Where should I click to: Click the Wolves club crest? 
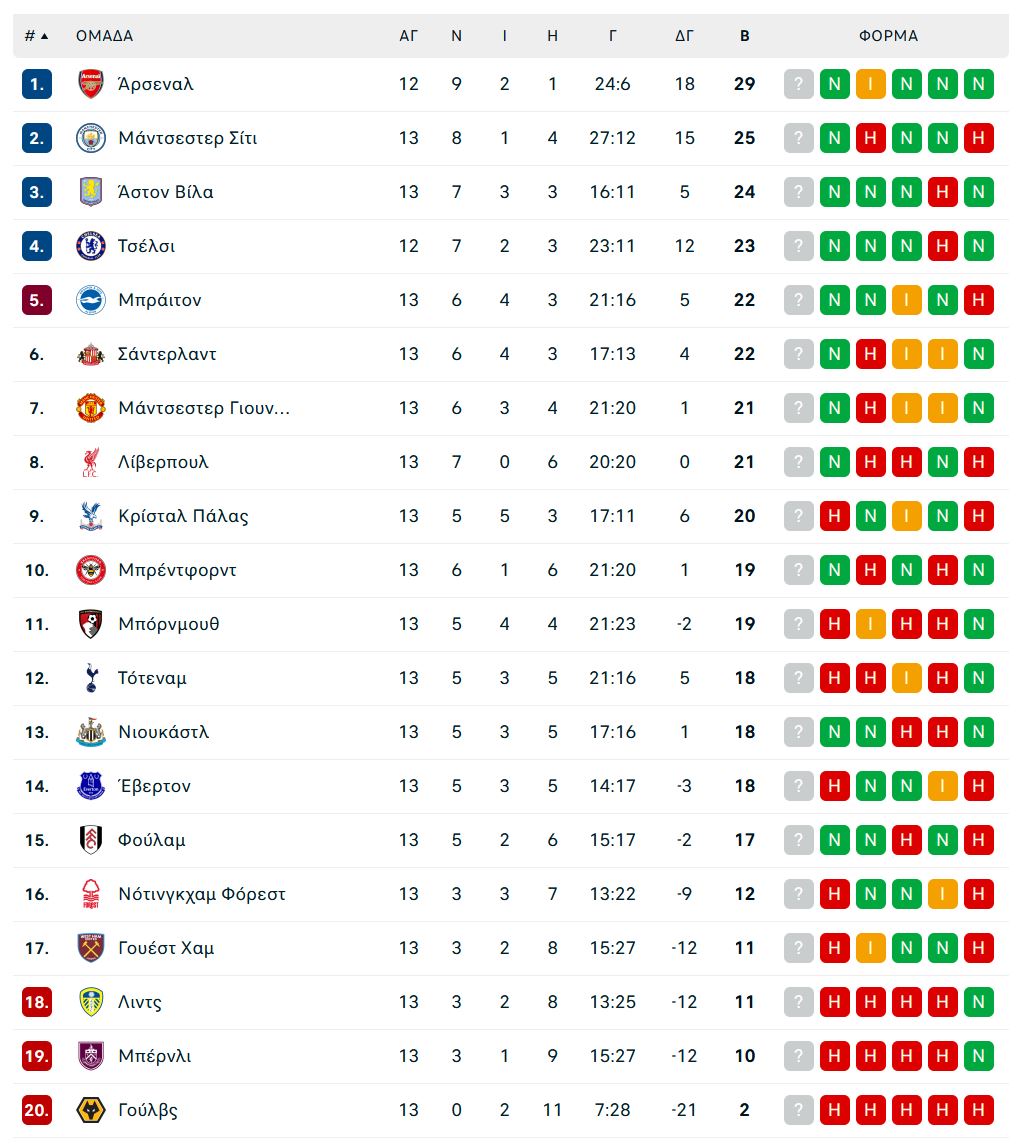[x=91, y=1110]
